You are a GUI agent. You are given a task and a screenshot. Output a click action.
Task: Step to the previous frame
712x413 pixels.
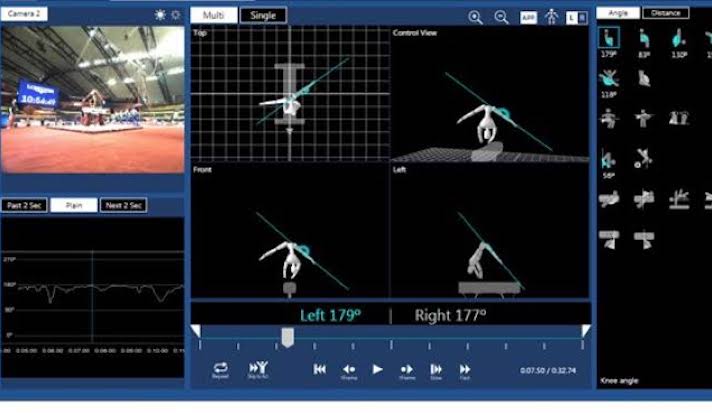point(349,369)
